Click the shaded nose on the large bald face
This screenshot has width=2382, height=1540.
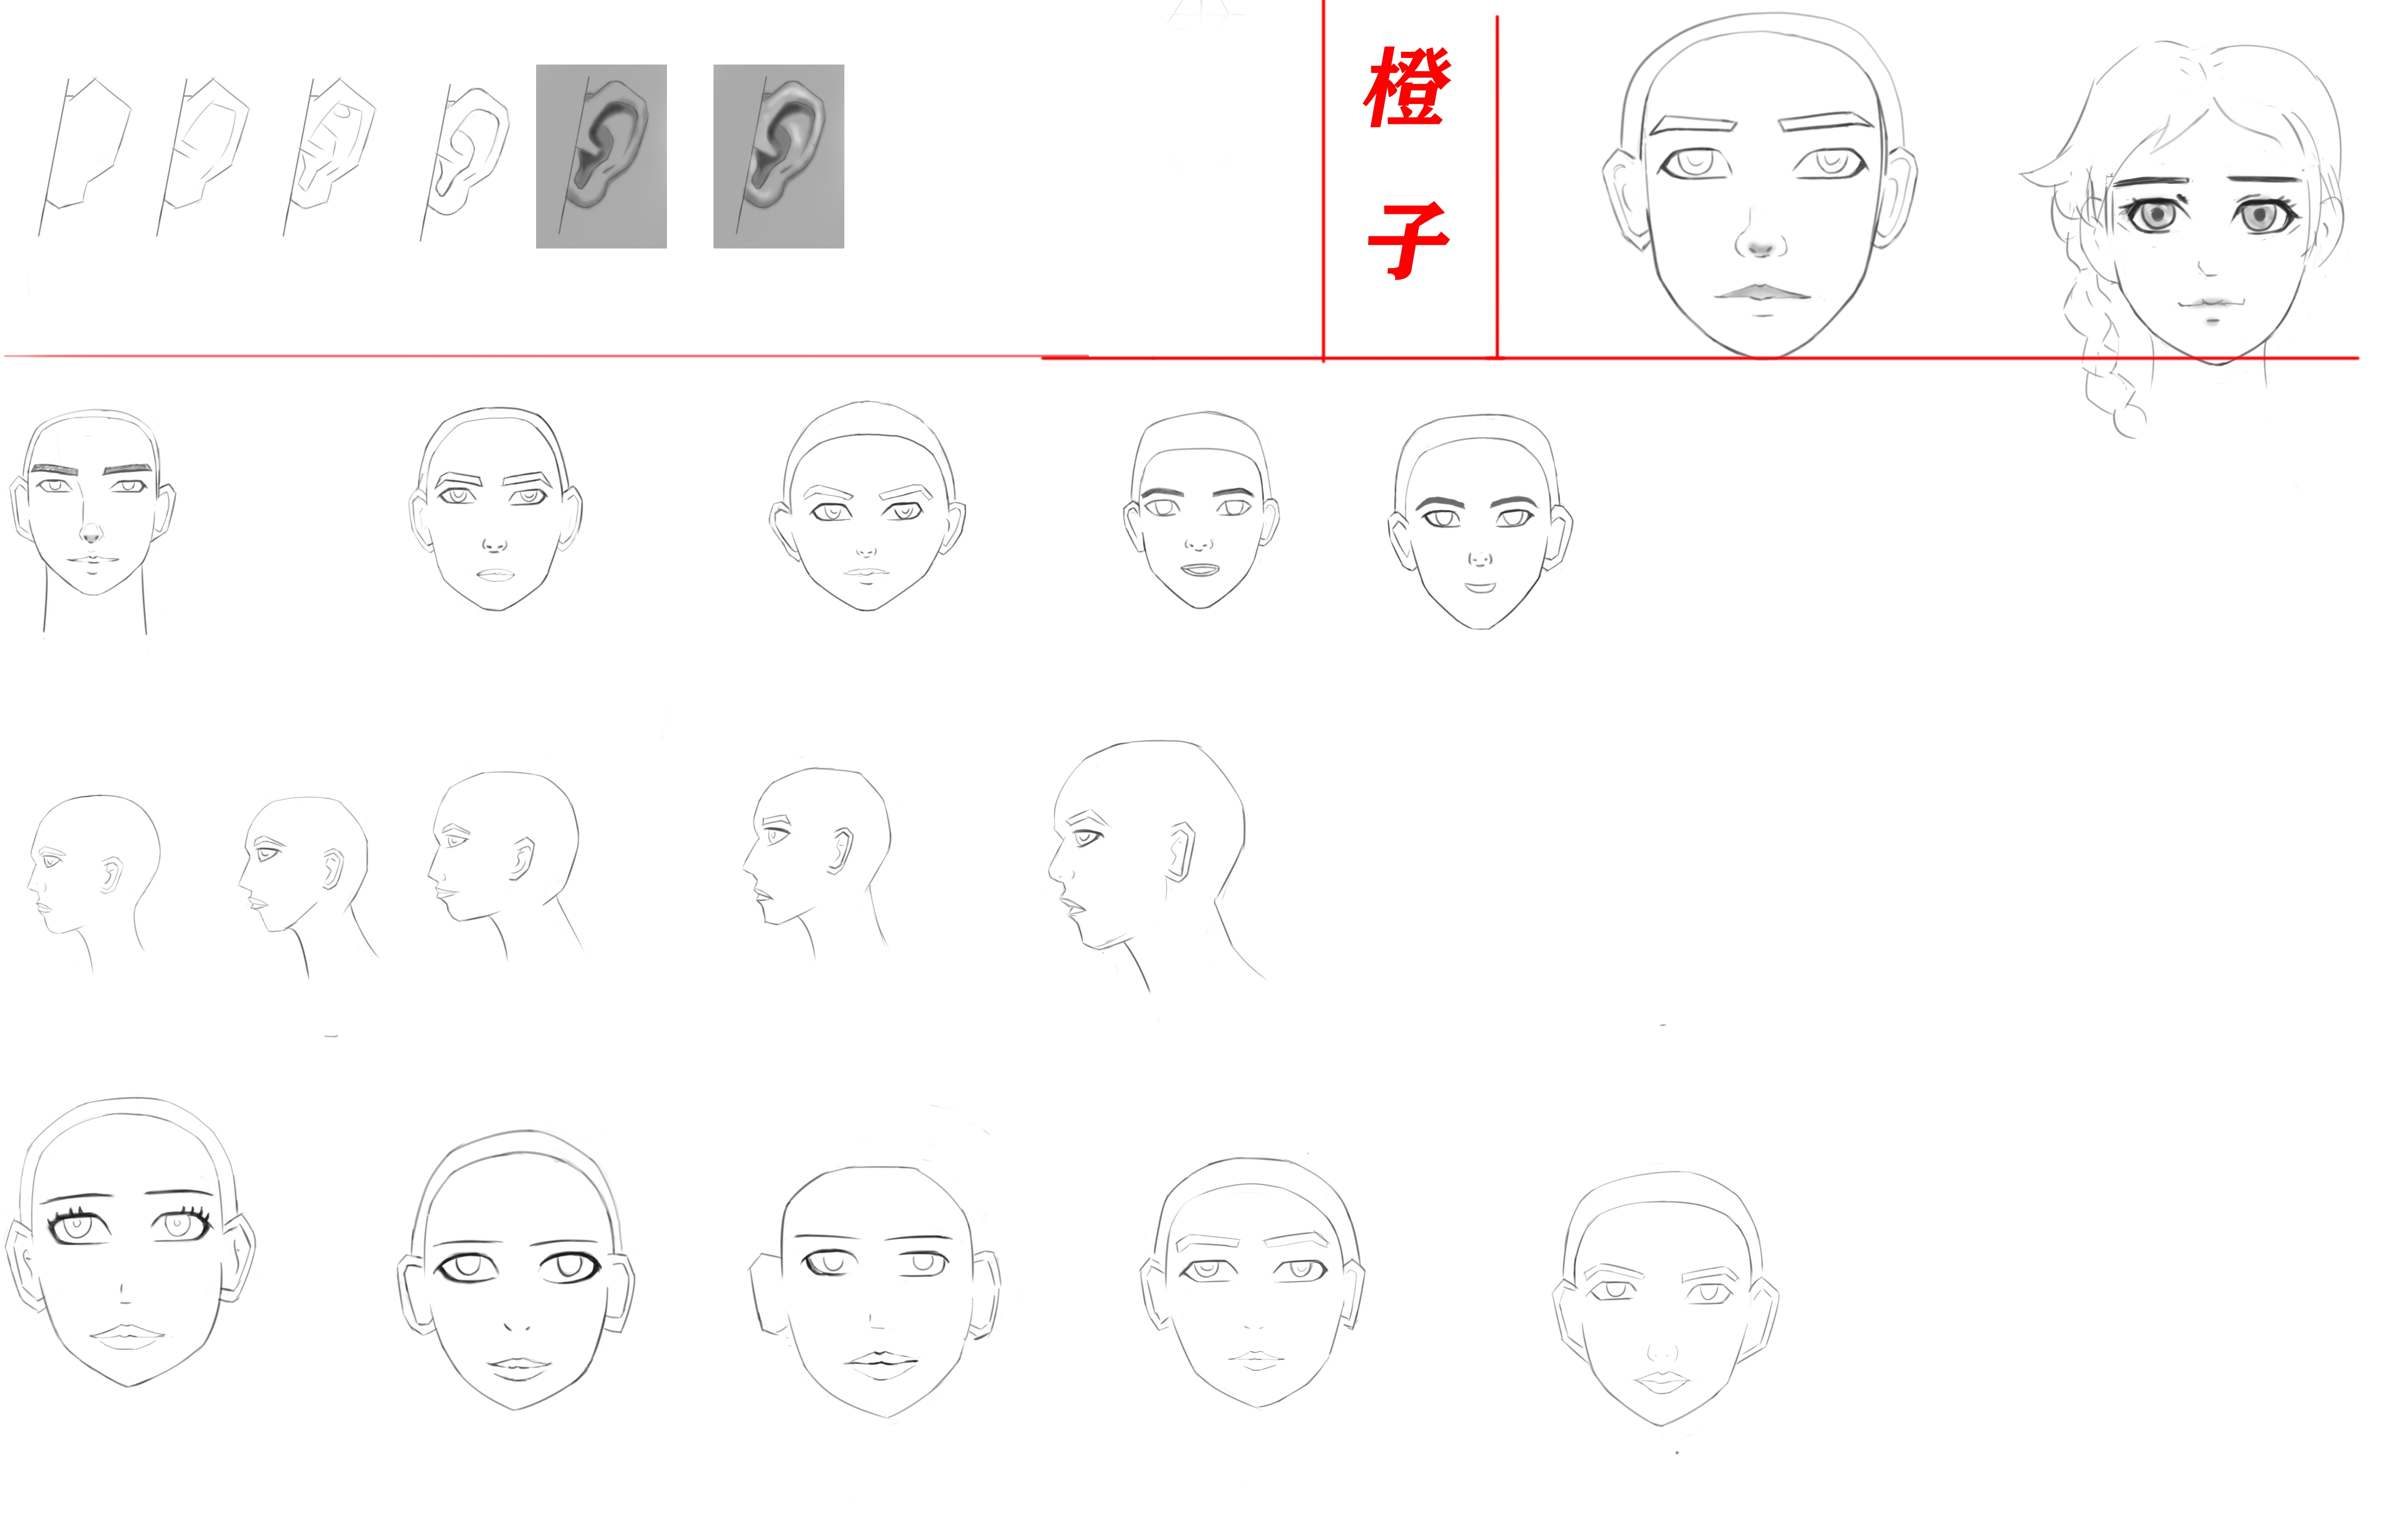(x=1759, y=243)
